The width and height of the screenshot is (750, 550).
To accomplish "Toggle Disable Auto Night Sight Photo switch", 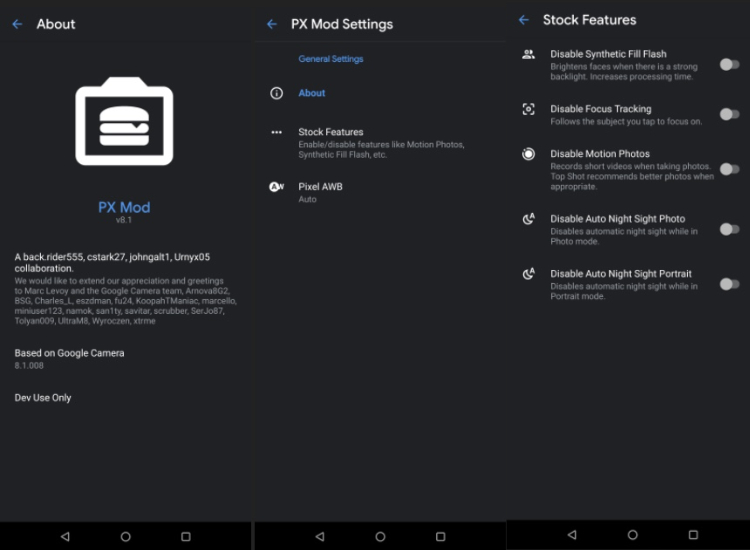I will [x=729, y=229].
